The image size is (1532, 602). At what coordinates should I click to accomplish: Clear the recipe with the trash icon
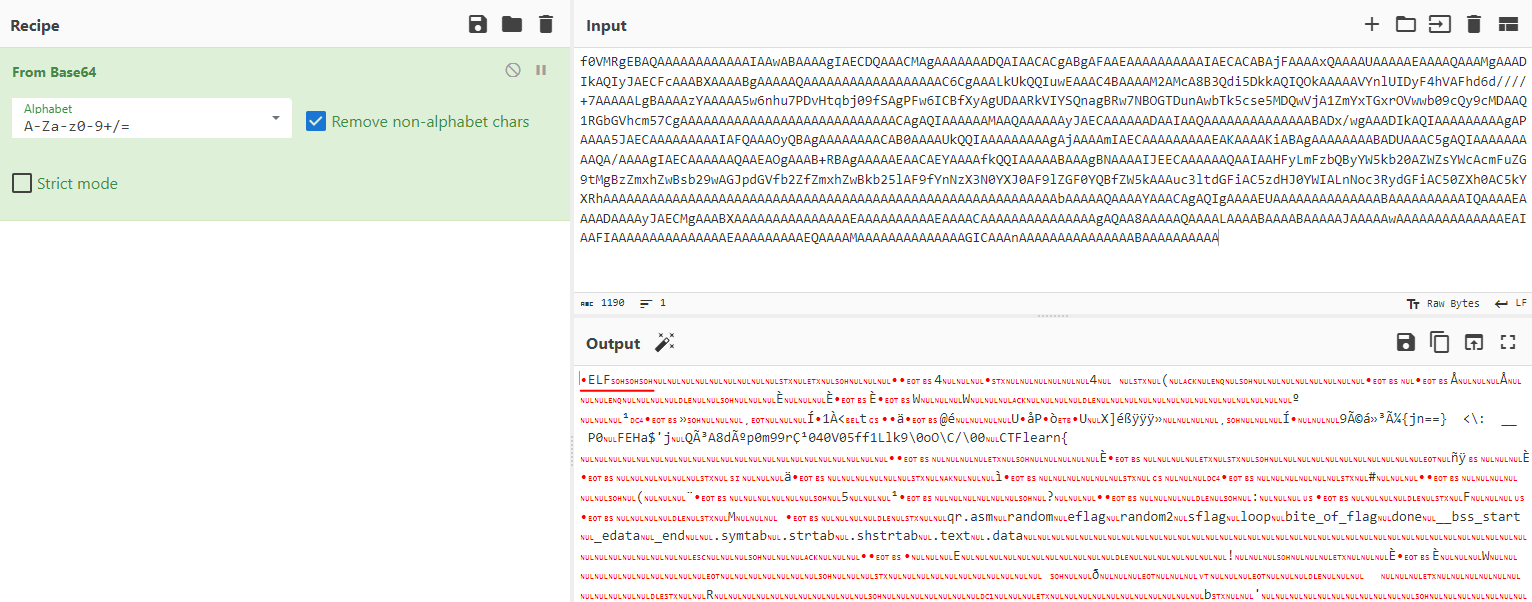point(545,24)
